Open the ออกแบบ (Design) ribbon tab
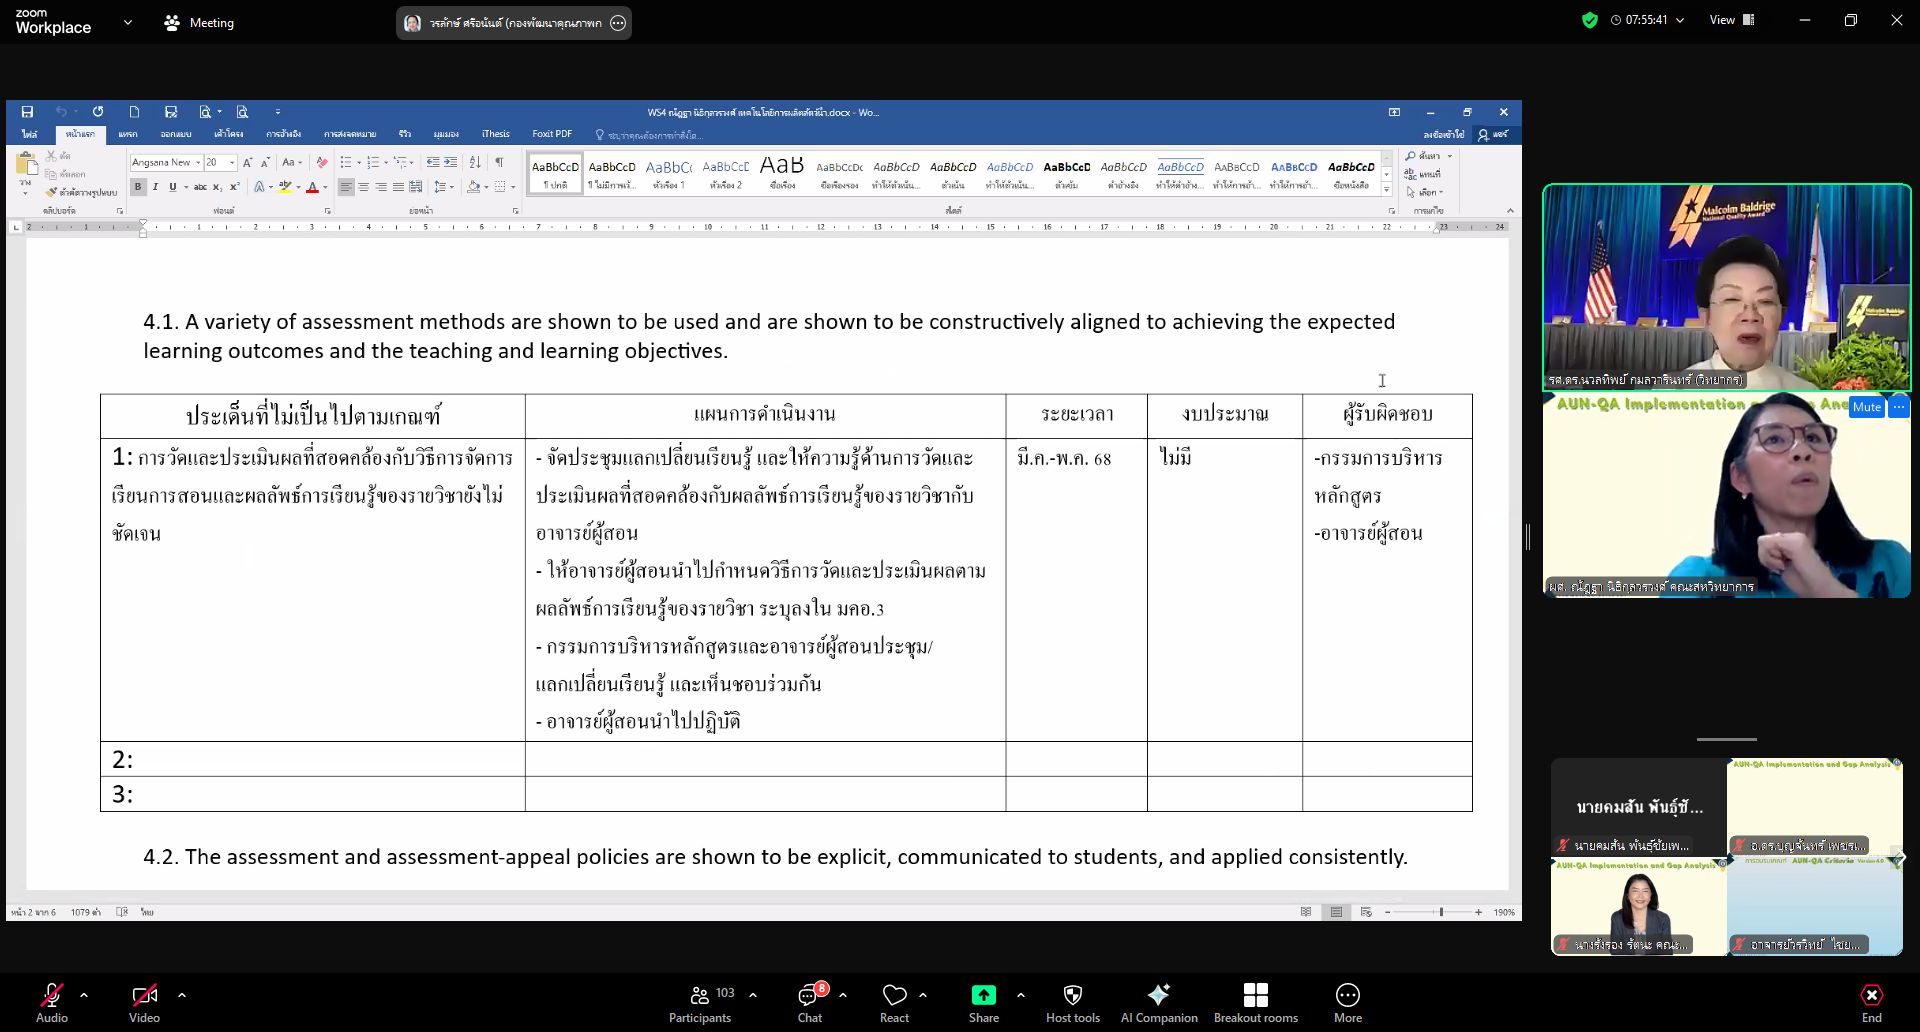 coord(176,134)
